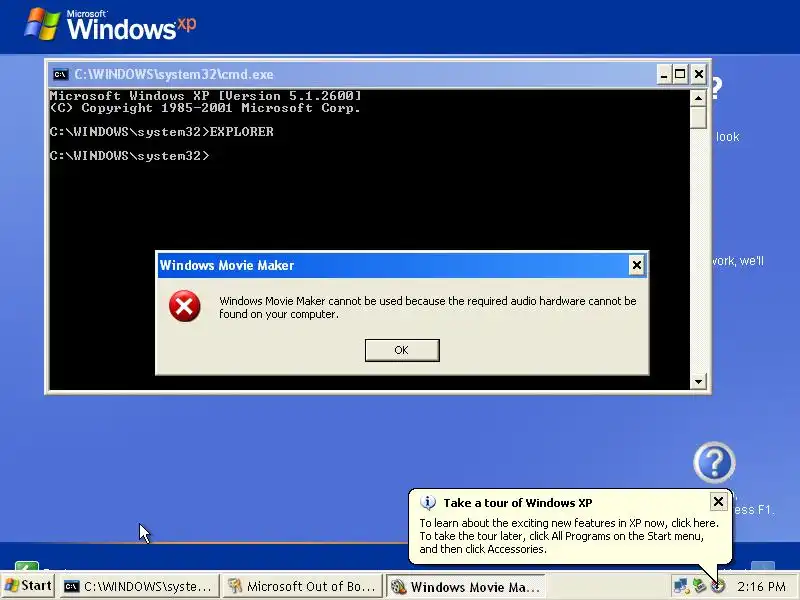800x600 pixels.
Task: Open the cmd.exe window system menu icon
Action: 60,74
